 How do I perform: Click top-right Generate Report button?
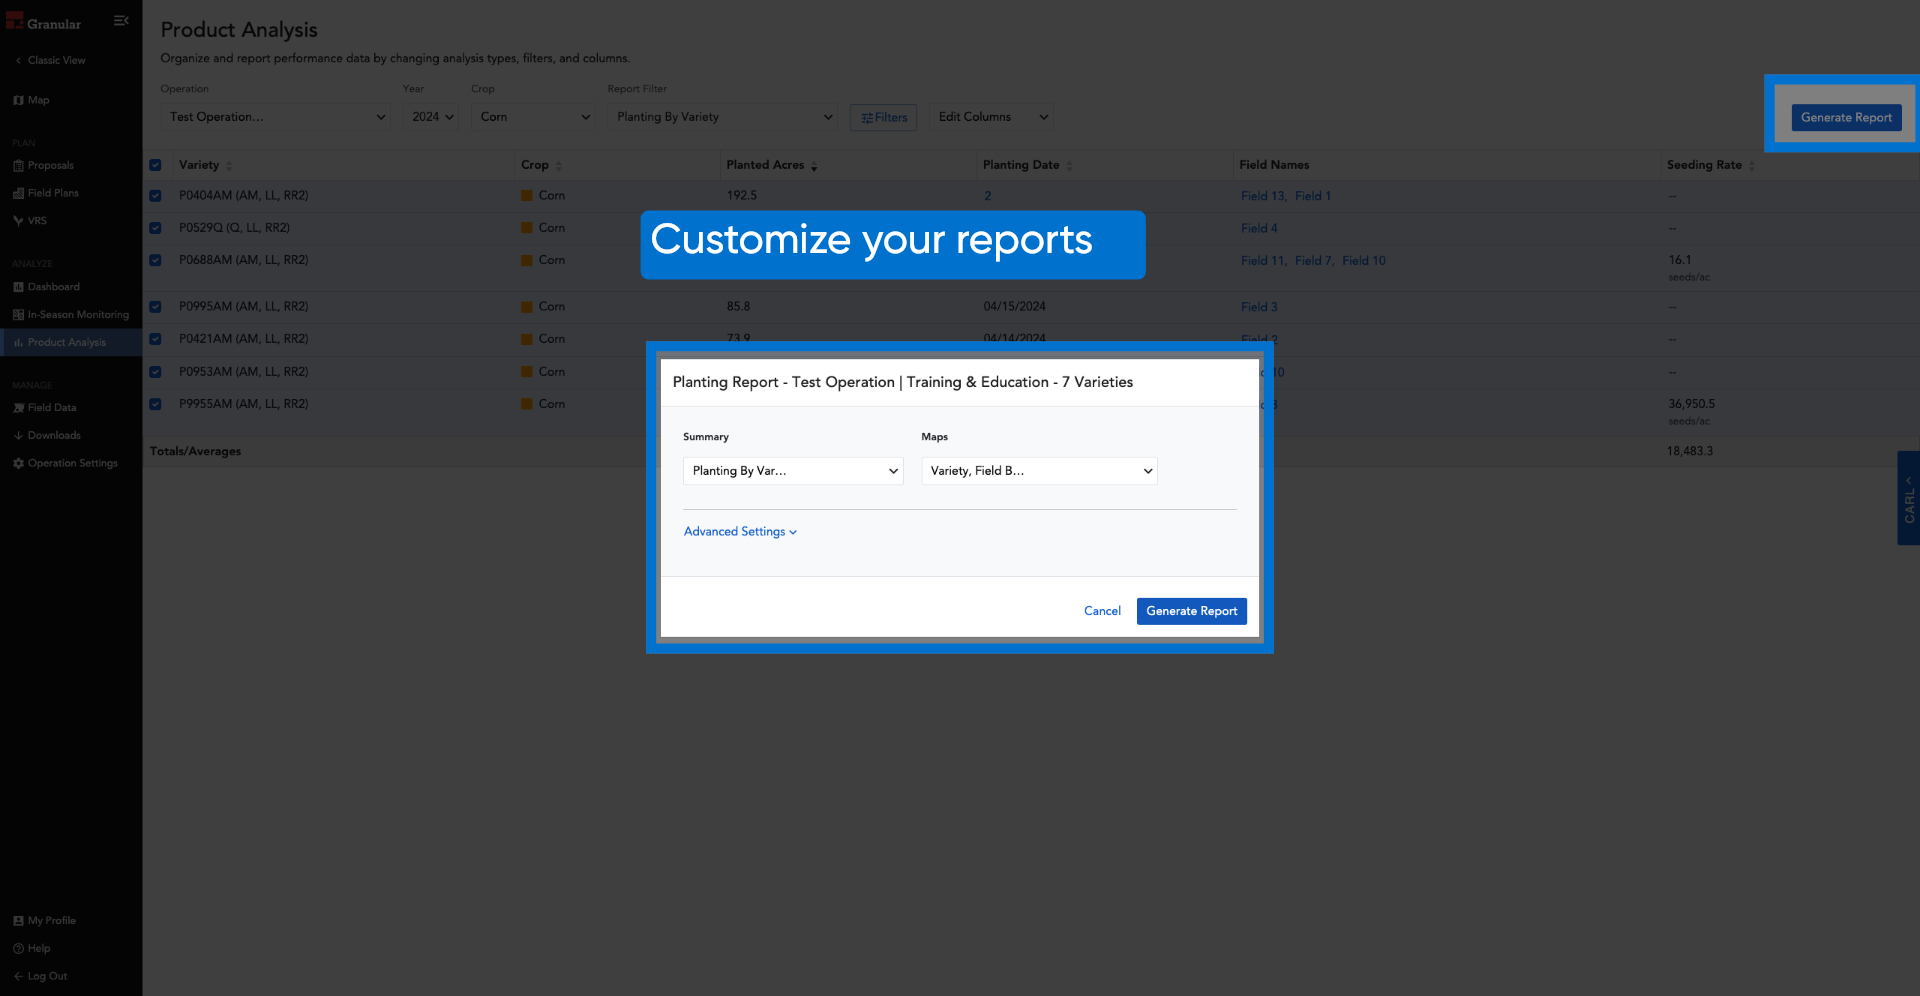(1846, 118)
